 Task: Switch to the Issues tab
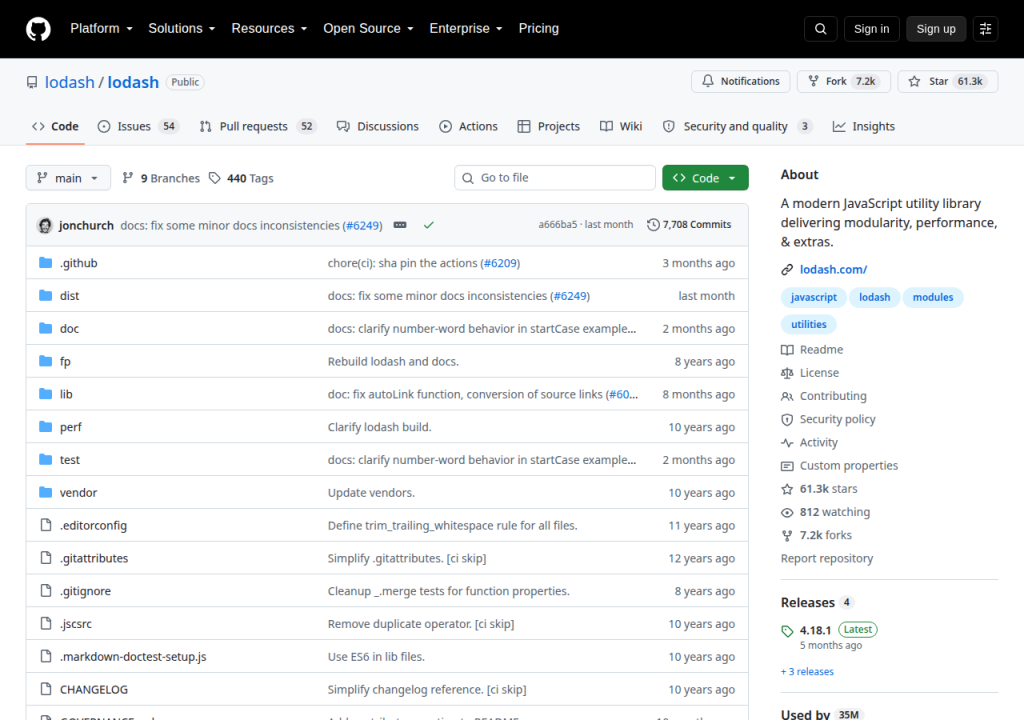click(138, 126)
